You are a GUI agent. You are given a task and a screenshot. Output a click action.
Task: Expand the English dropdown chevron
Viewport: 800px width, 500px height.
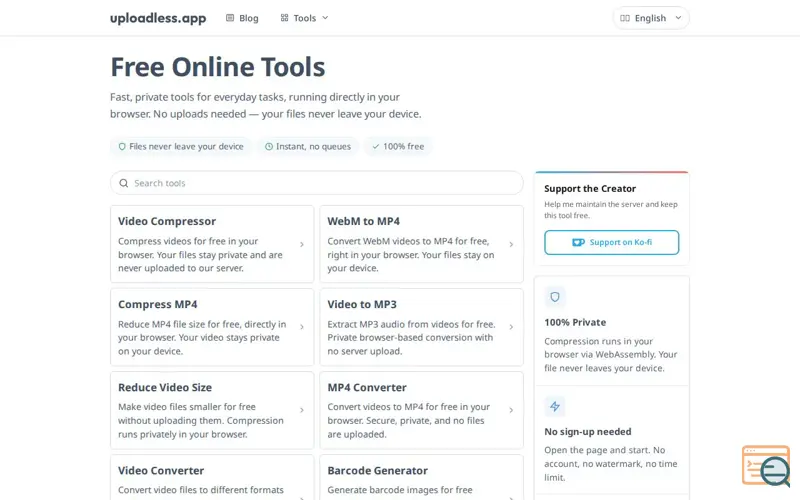678,18
